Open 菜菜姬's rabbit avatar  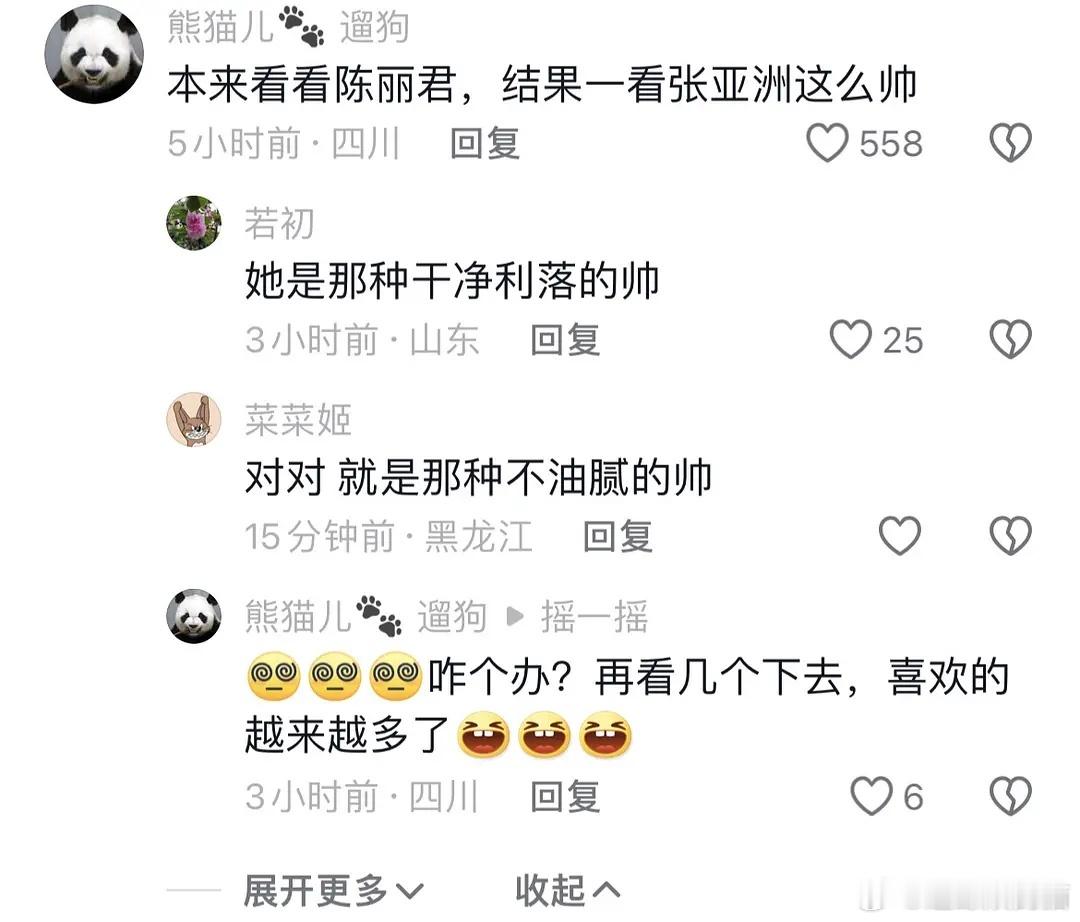pos(194,419)
